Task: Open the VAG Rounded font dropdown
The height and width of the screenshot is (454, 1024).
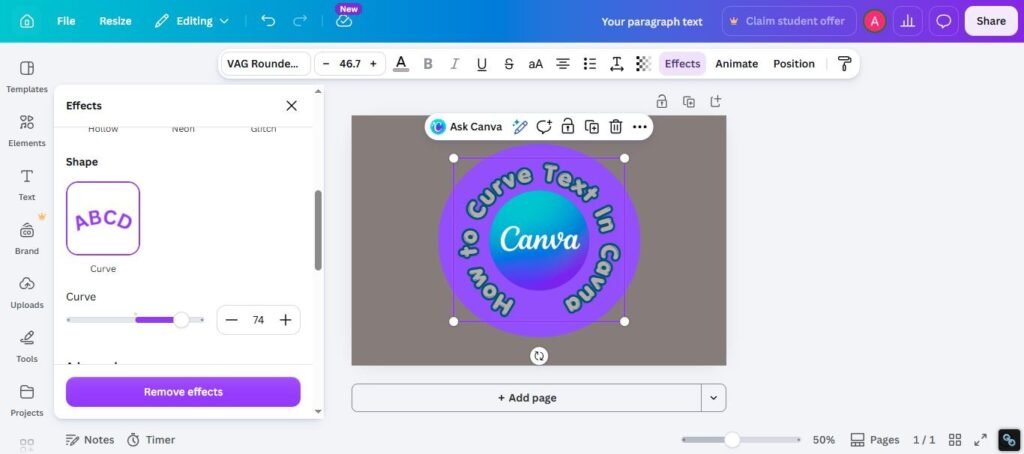Action: [x=265, y=63]
